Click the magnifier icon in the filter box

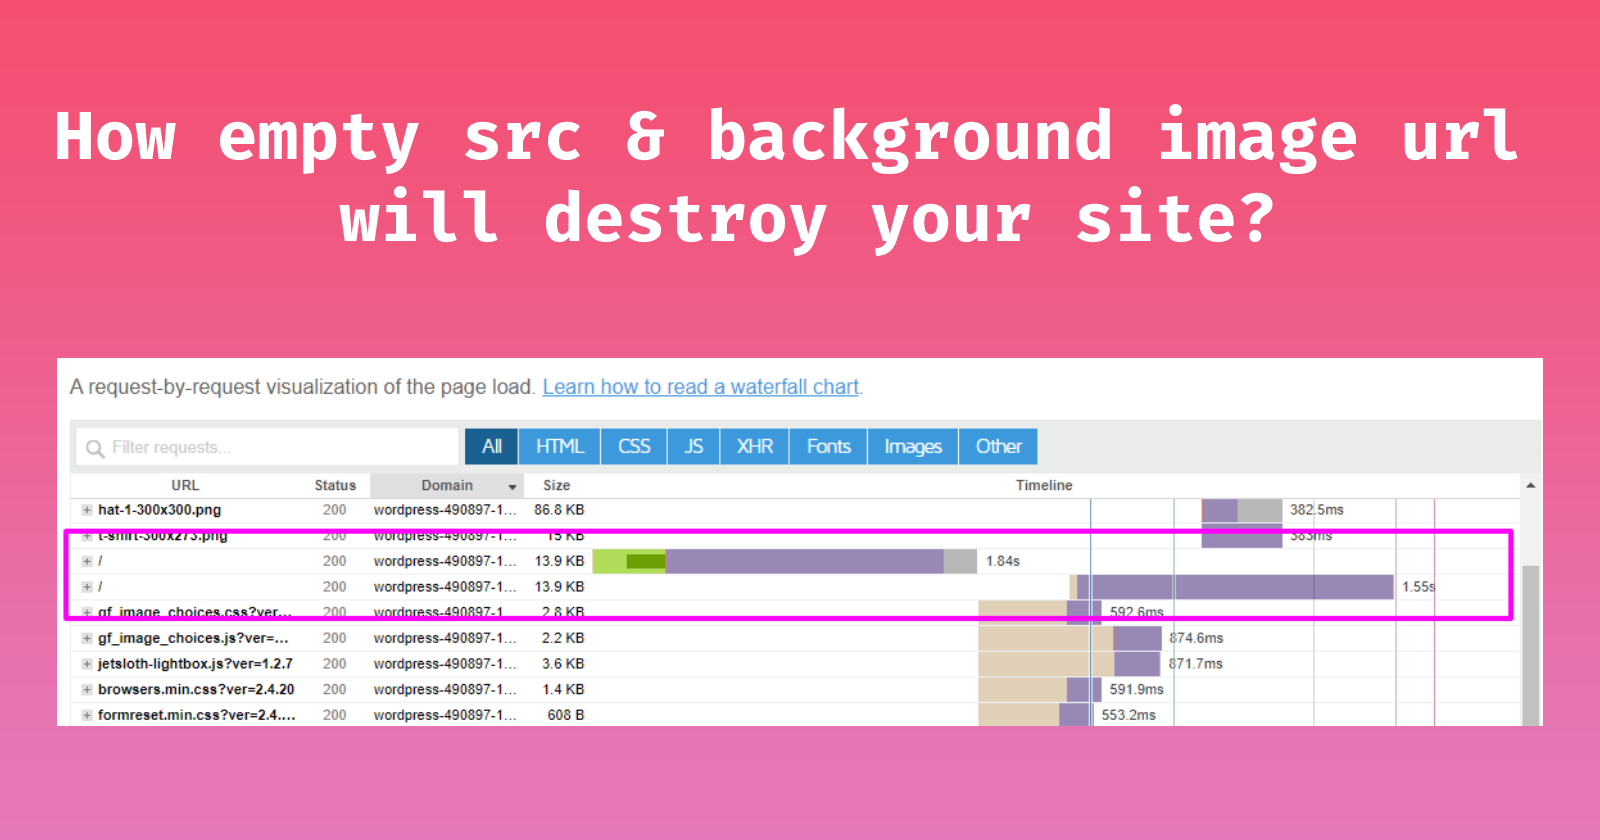(x=95, y=448)
